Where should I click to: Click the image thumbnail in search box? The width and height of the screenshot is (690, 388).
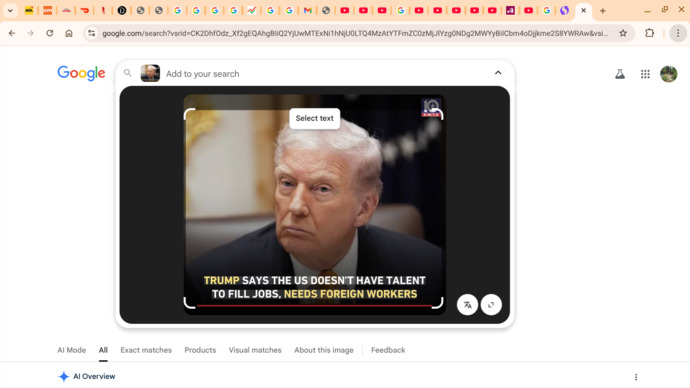[x=150, y=73]
